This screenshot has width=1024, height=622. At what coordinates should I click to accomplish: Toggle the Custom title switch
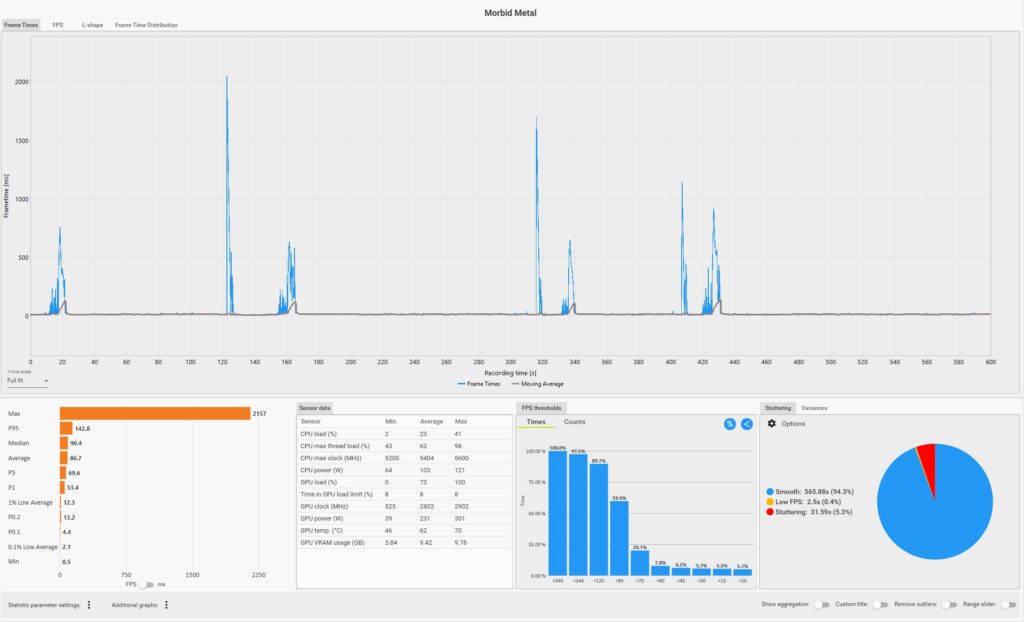[x=880, y=604]
